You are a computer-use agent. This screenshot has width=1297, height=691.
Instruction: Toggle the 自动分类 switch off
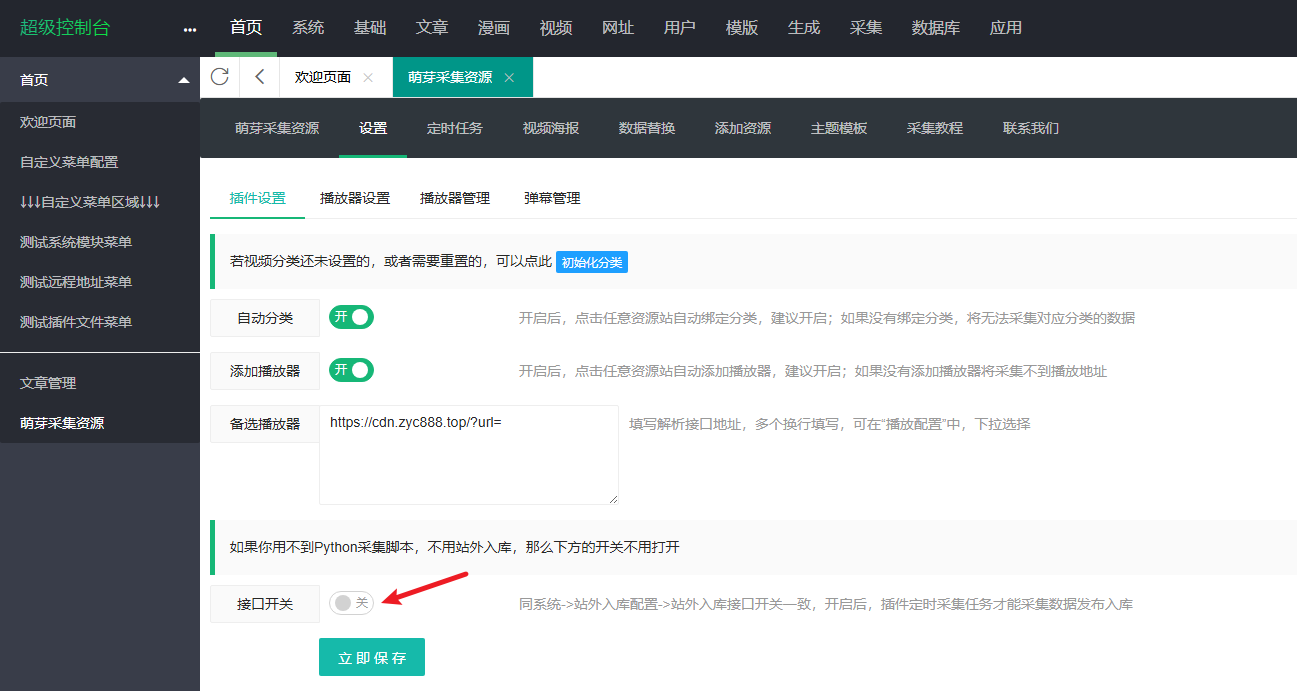tap(351, 317)
